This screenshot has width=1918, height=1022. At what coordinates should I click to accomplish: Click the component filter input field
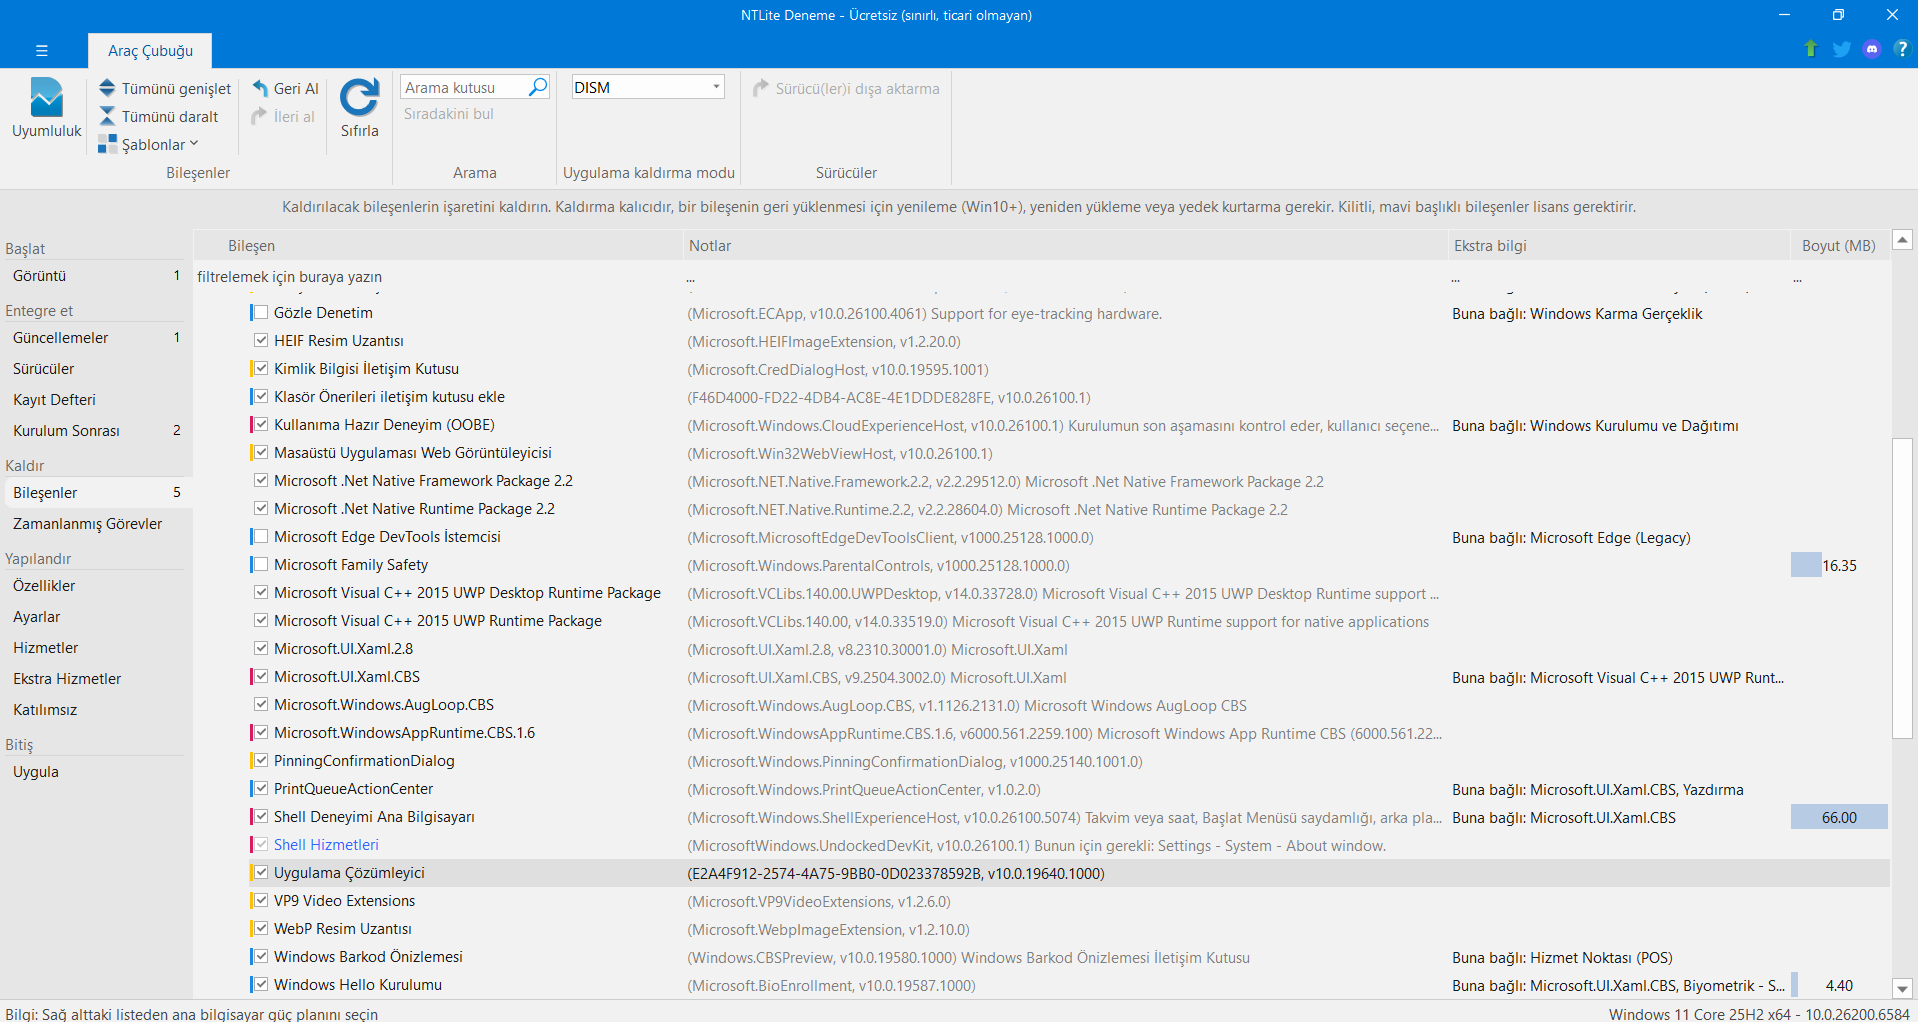tap(438, 277)
